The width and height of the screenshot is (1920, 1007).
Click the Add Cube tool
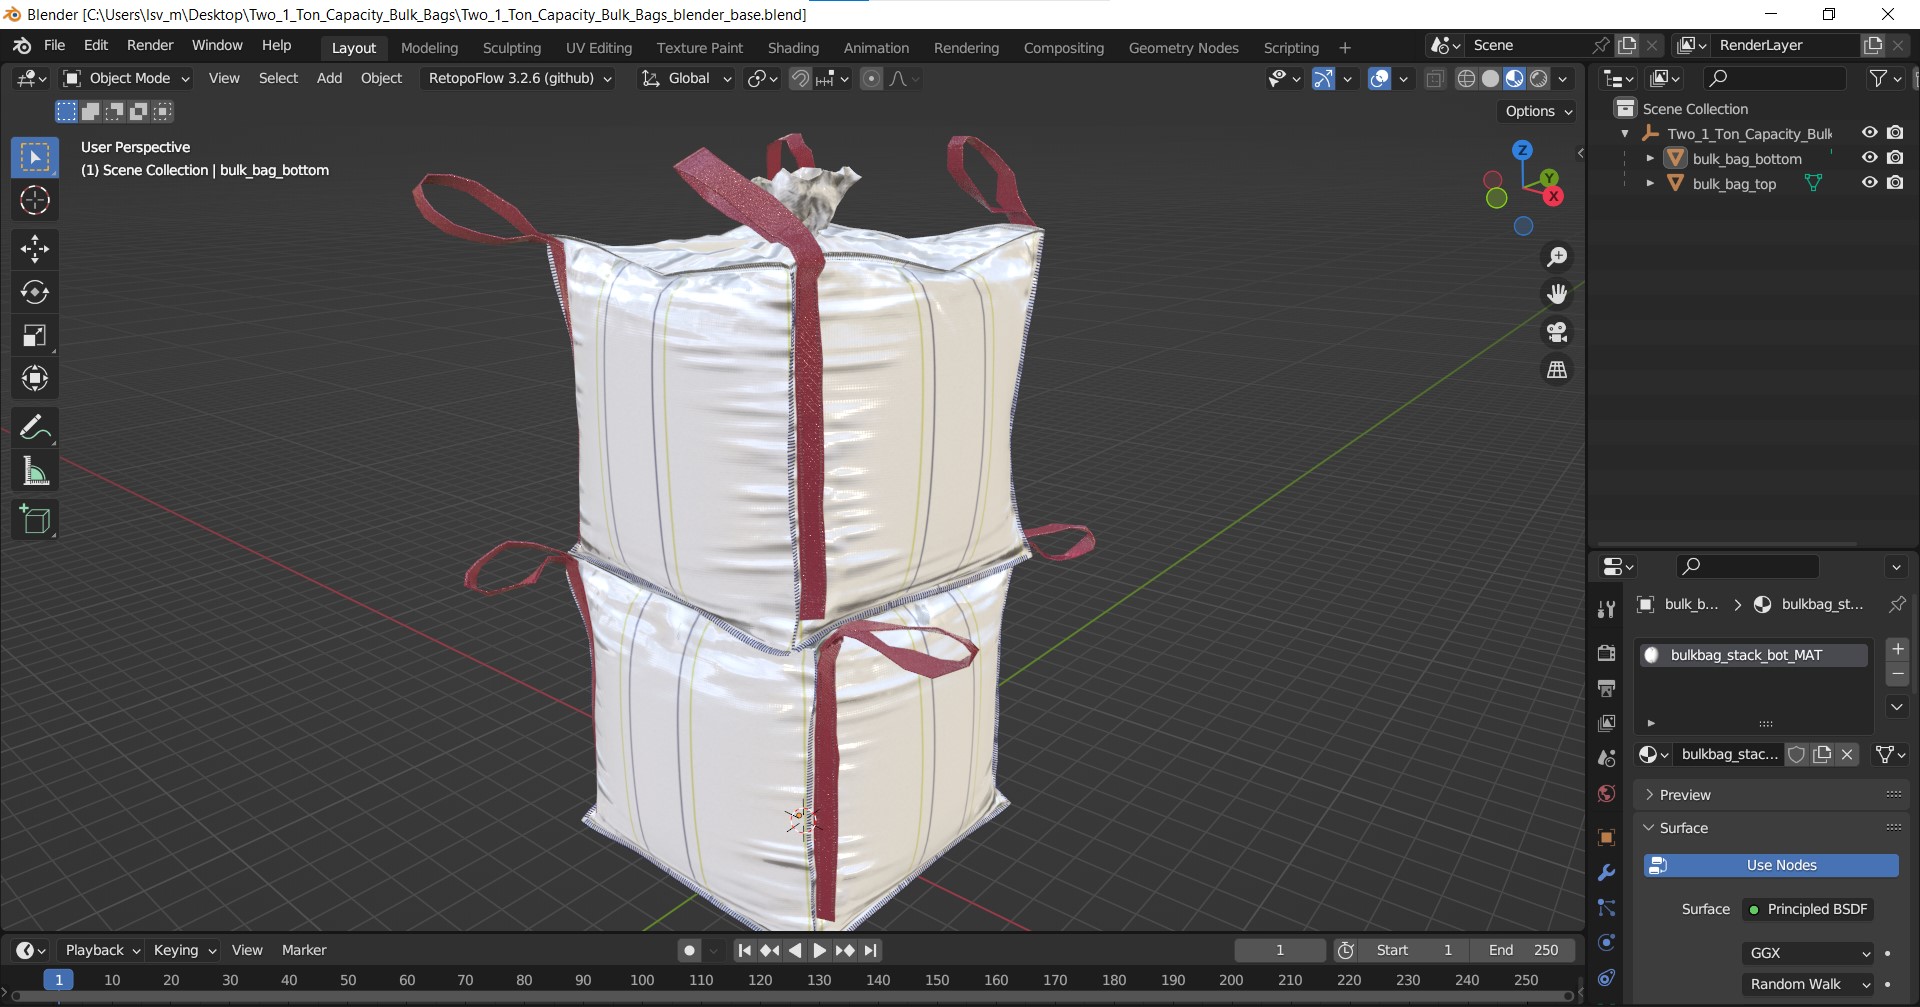[x=35, y=520]
